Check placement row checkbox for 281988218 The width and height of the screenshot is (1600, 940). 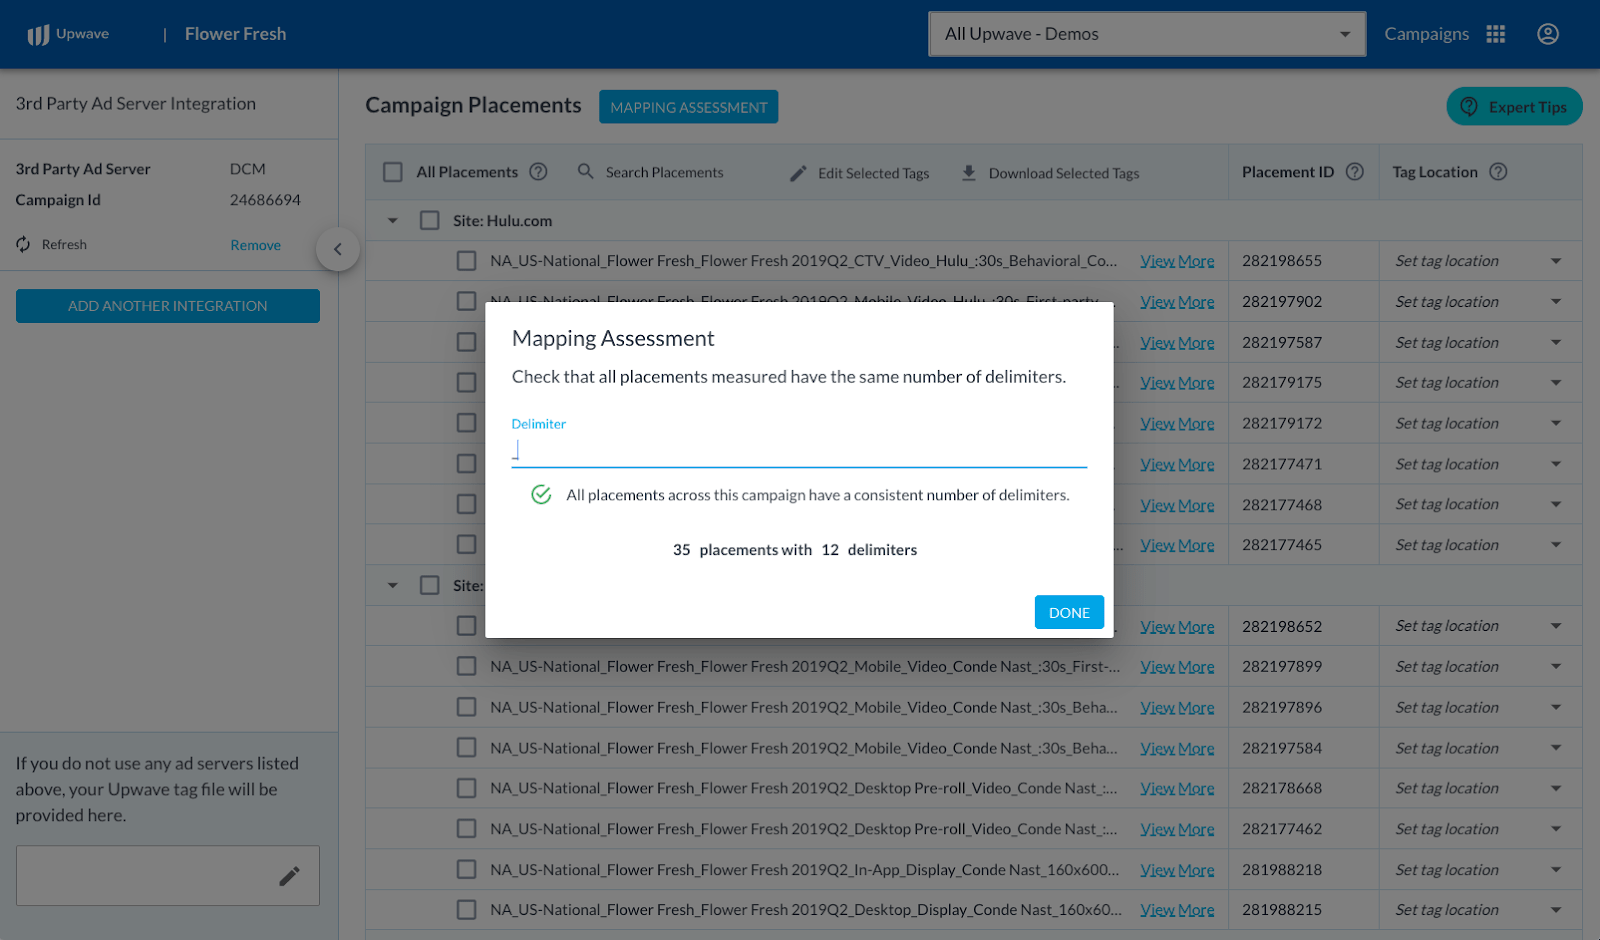(466, 870)
